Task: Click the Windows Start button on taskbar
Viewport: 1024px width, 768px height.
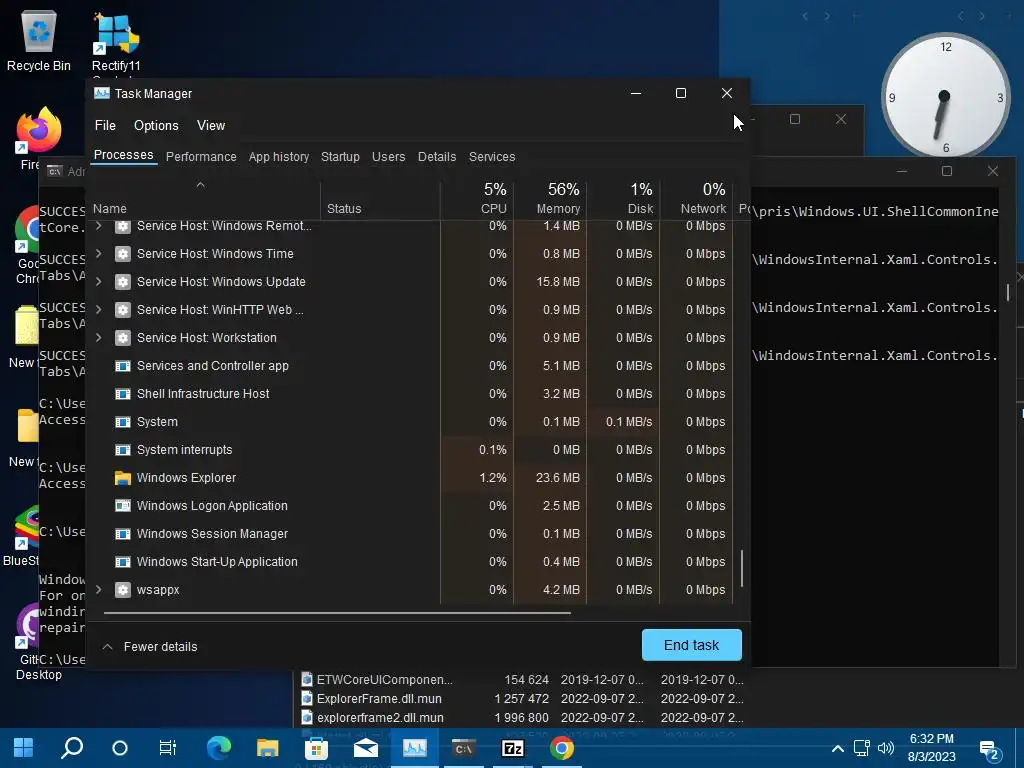Action: click(x=24, y=748)
